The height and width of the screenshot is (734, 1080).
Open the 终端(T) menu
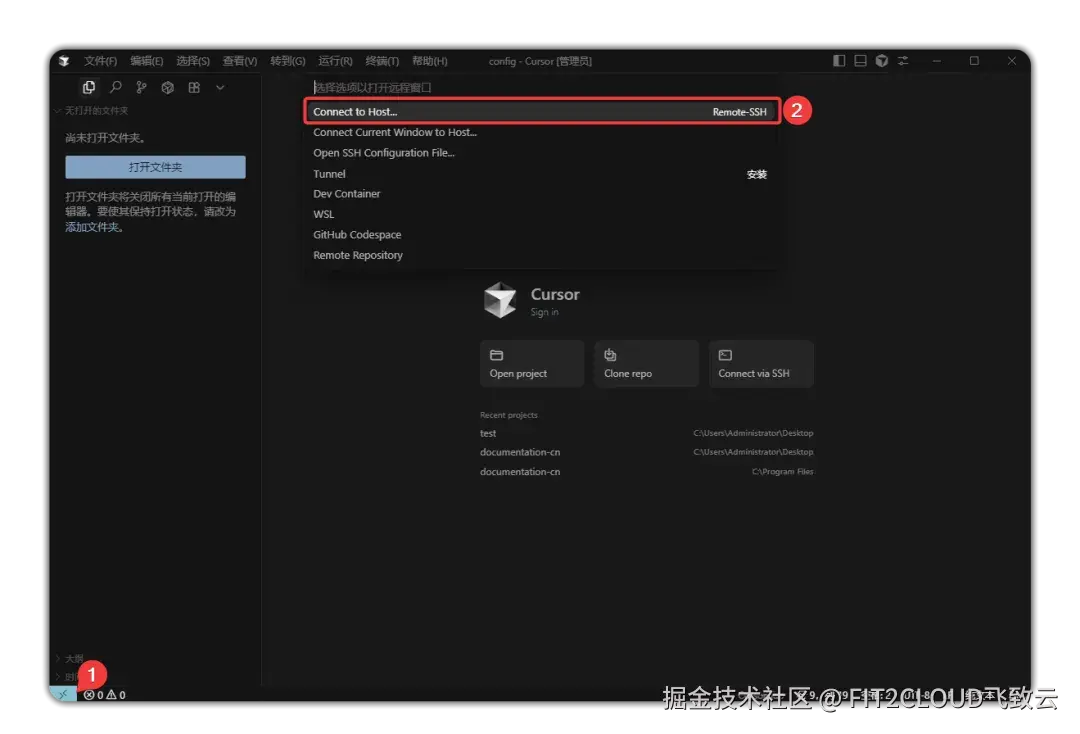382,61
